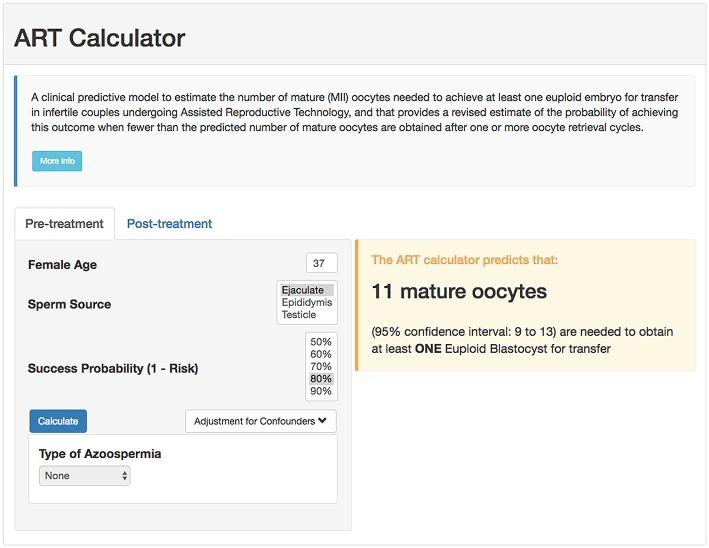
Task: Choose Epididymis in Sperm Source list
Action: (x=306, y=302)
